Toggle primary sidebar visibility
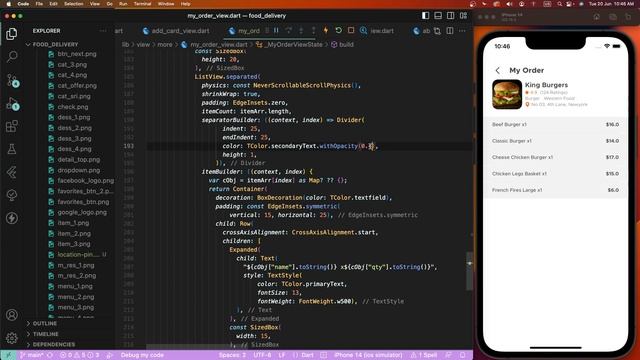The image size is (640, 360). pyautogui.click(x=425, y=16)
